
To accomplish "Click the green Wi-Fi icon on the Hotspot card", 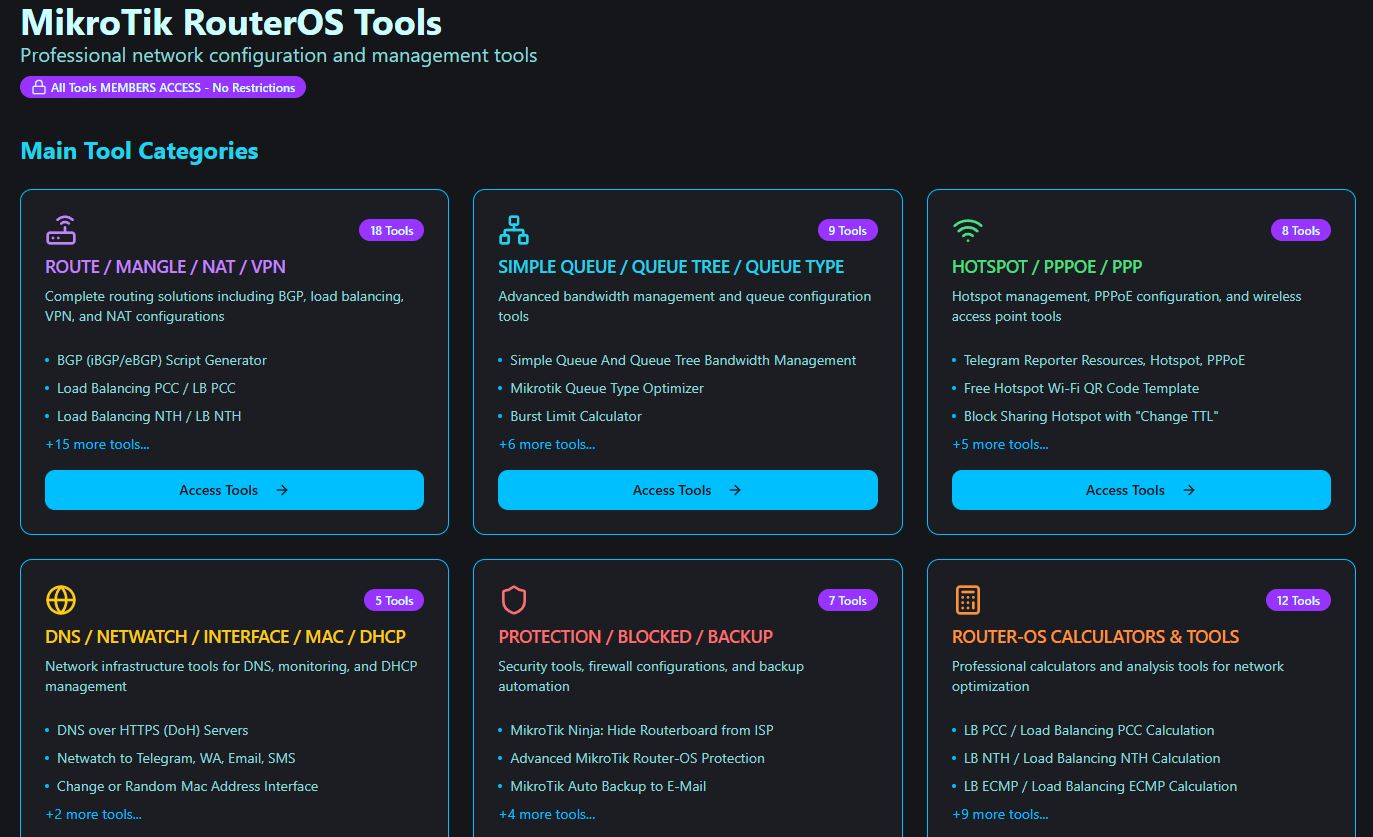I will (967, 230).
